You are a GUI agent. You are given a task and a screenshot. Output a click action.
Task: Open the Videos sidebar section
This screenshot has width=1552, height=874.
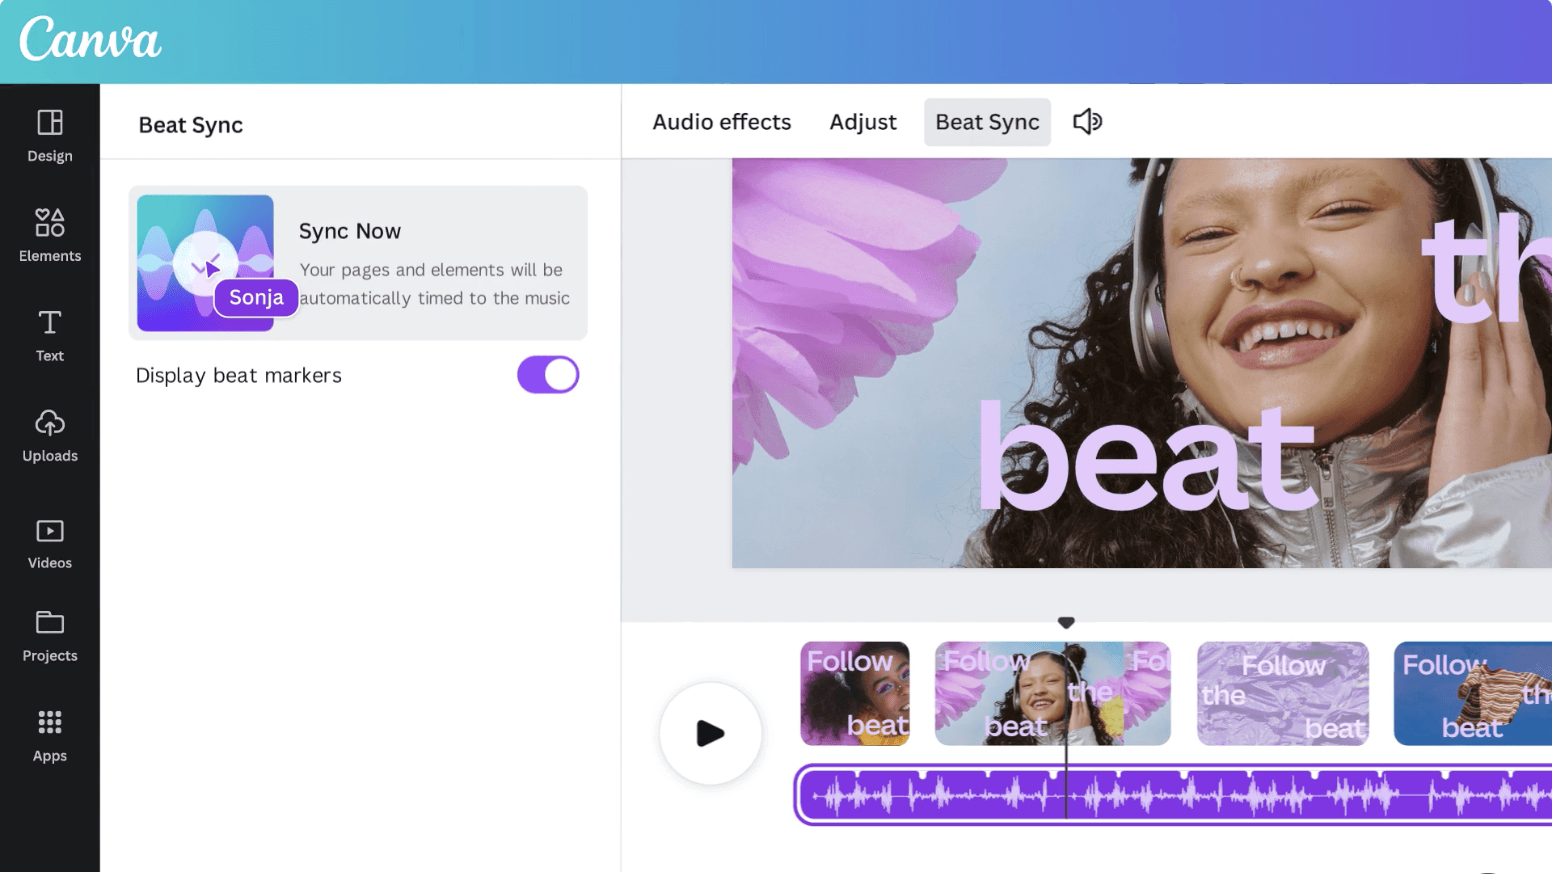50,544
